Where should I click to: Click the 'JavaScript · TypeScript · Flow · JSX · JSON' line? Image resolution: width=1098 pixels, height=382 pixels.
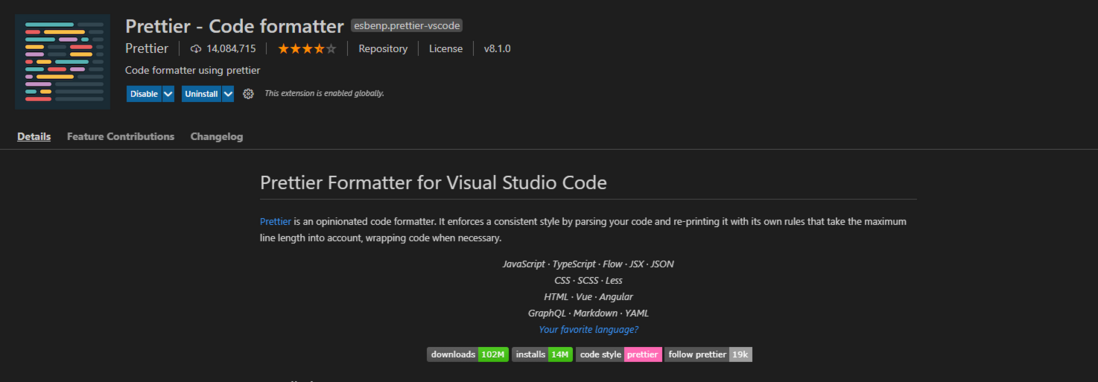[x=588, y=264]
